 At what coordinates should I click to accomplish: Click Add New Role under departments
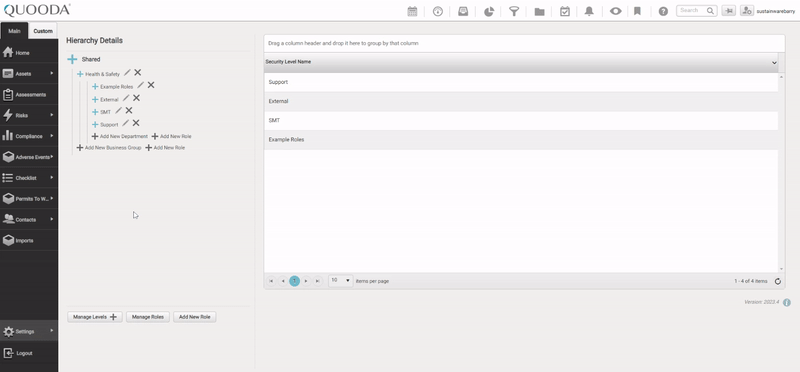[x=171, y=137]
